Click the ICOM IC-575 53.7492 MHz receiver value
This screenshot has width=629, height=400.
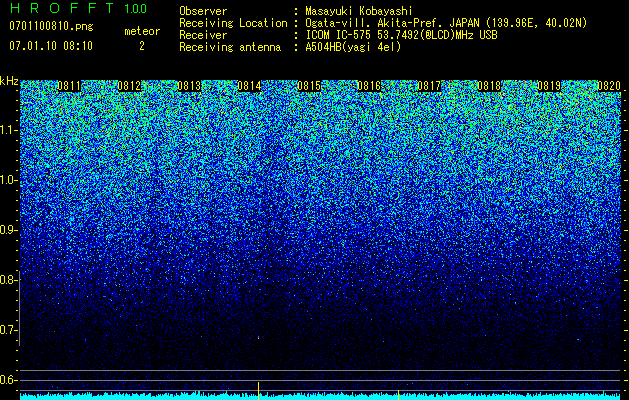pyautogui.click(x=401, y=35)
